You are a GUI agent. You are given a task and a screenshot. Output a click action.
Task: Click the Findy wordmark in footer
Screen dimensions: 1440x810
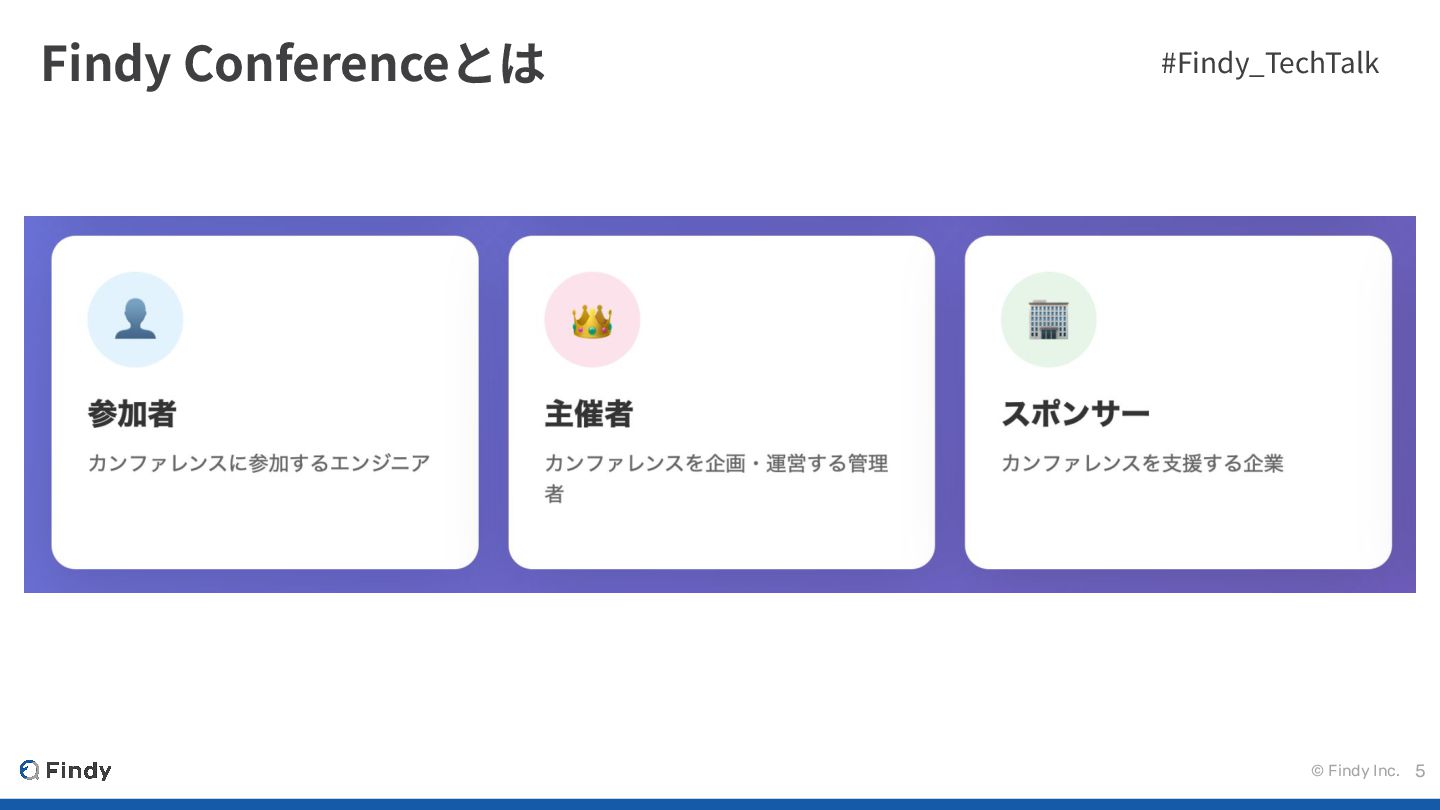(79, 770)
